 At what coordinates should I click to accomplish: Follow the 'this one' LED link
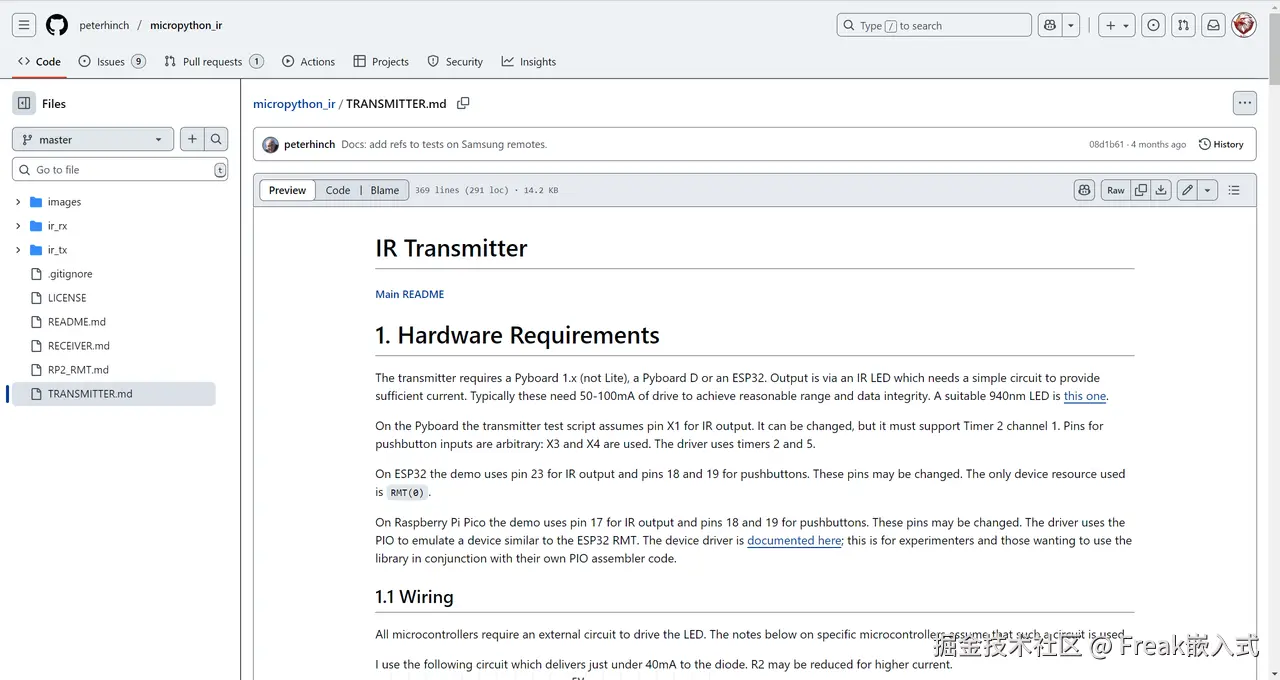pos(1085,396)
